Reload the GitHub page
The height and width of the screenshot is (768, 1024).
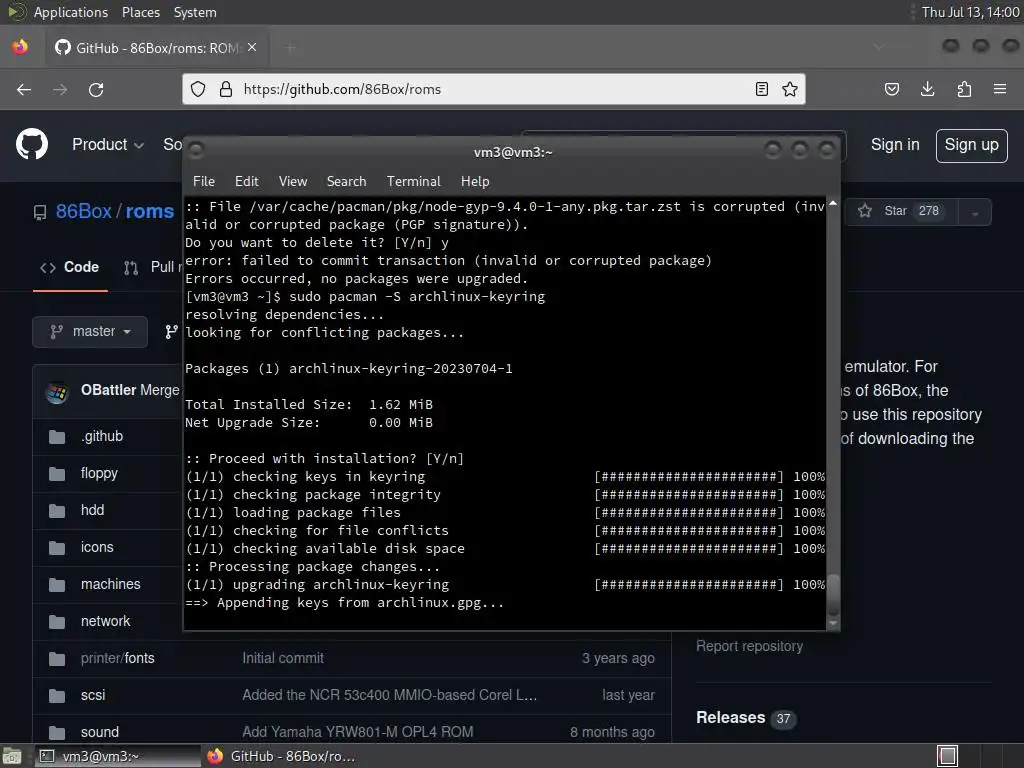pos(96,89)
